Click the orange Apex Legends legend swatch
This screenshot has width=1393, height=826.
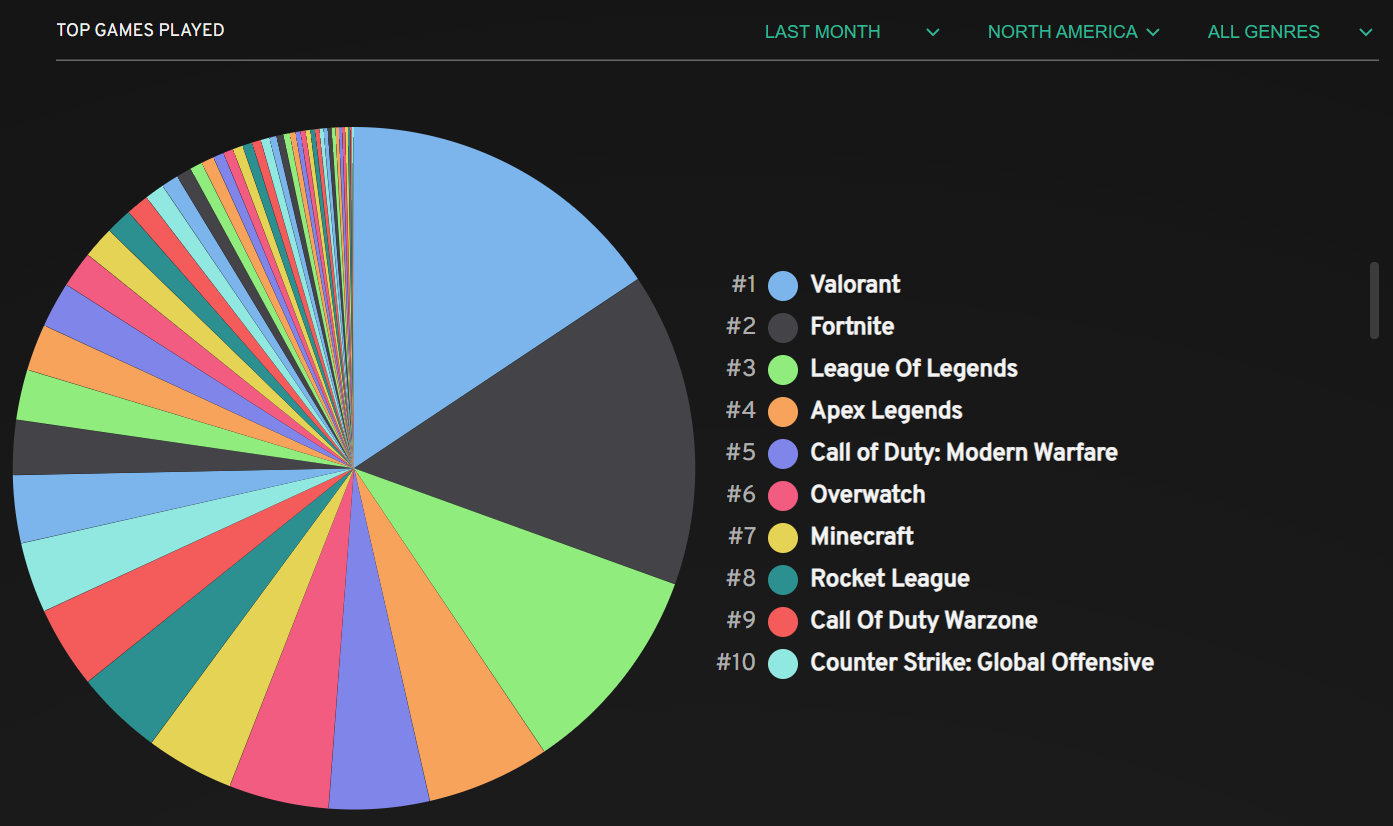click(783, 411)
